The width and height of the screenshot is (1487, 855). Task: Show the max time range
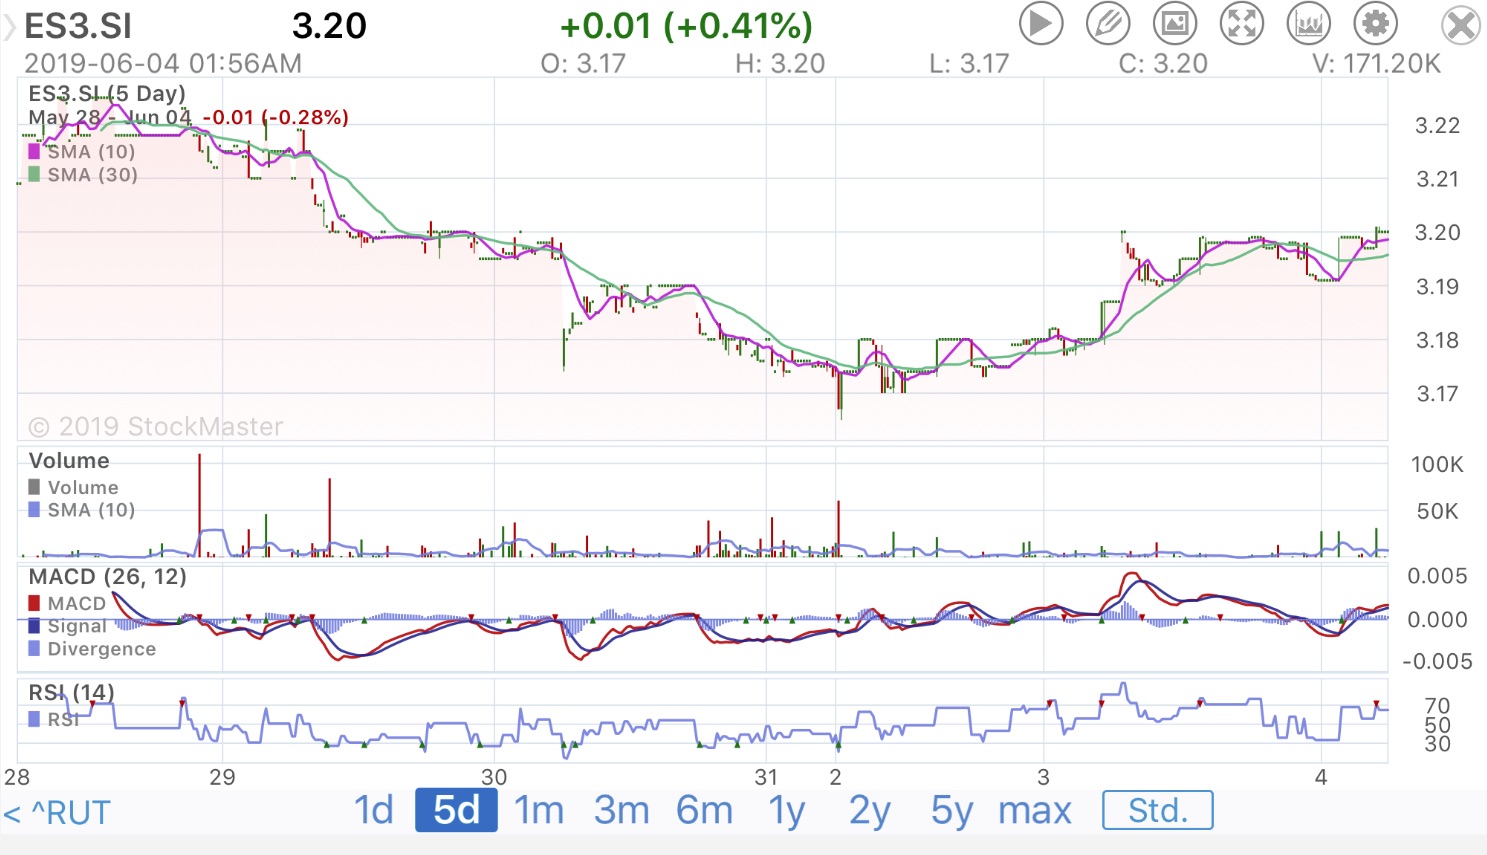tap(1035, 810)
